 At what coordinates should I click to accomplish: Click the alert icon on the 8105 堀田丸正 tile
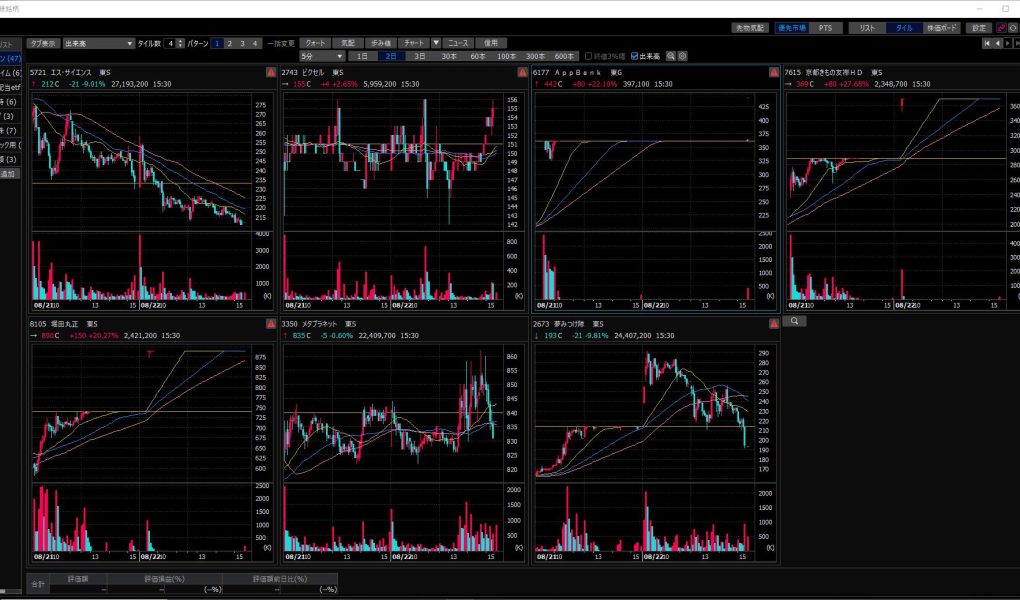coord(271,325)
